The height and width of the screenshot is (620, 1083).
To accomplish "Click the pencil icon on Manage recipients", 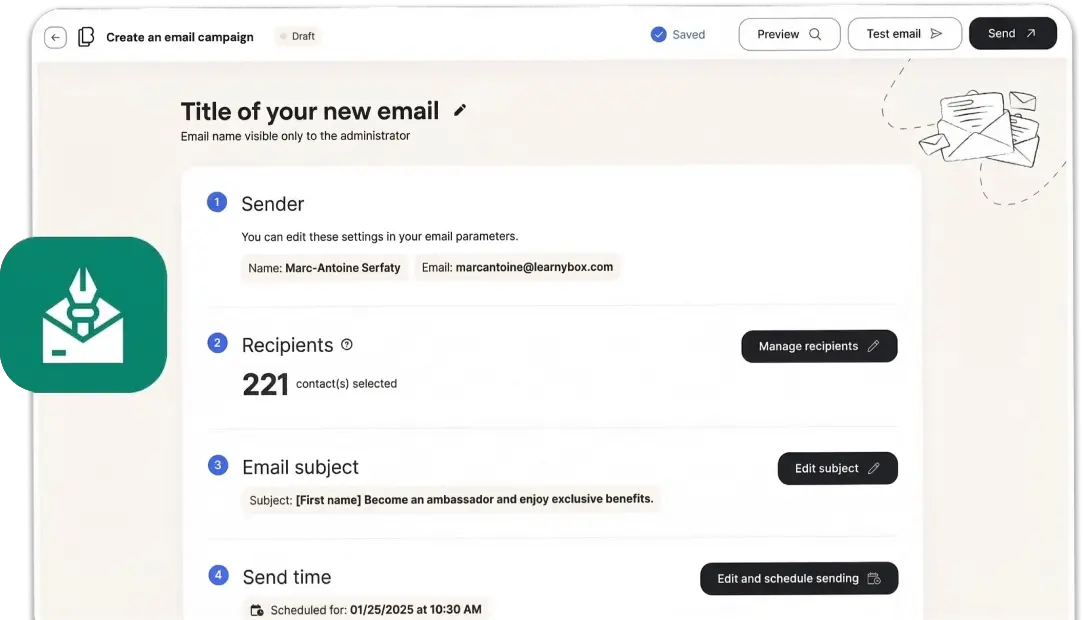I will [875, 346].
